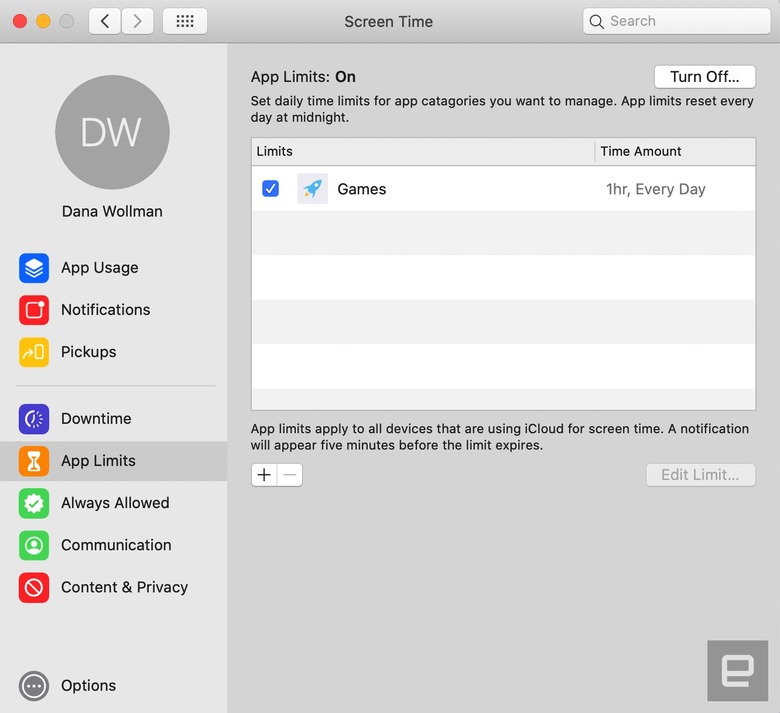Image resolution: width=780 pixels, height=713 pixels.
Task: Select the Content & Privacy icon
Action: tap(34, 588)
